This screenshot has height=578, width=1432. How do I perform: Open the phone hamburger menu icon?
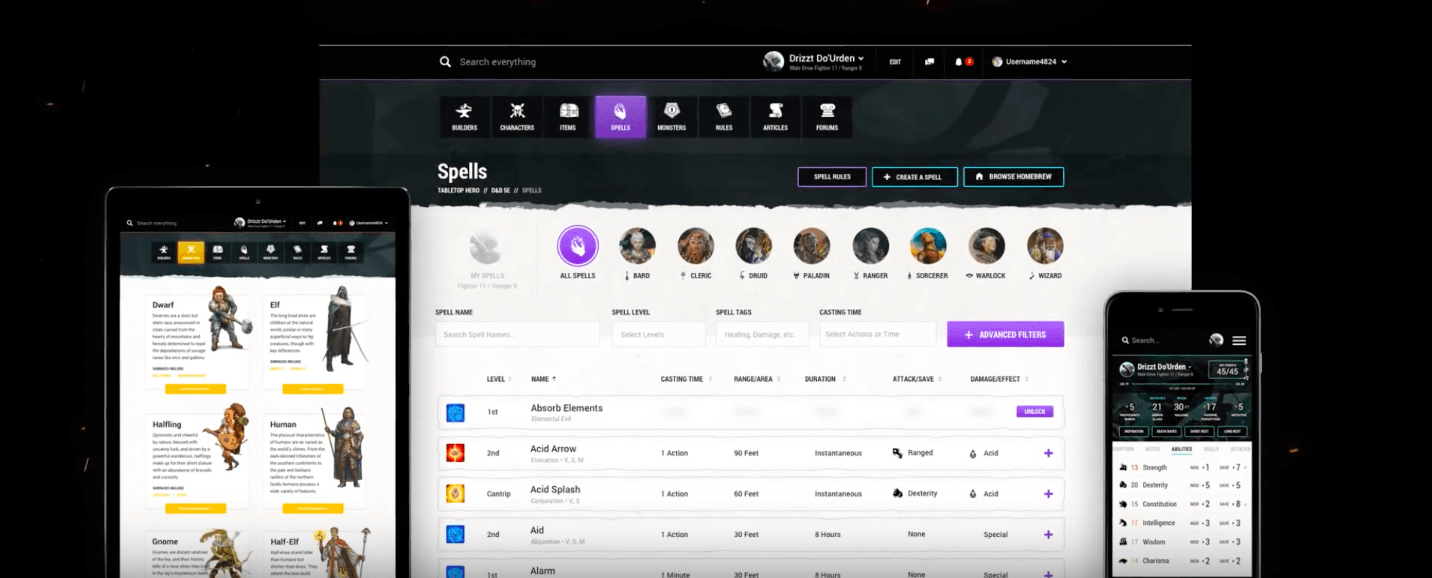1239,340
